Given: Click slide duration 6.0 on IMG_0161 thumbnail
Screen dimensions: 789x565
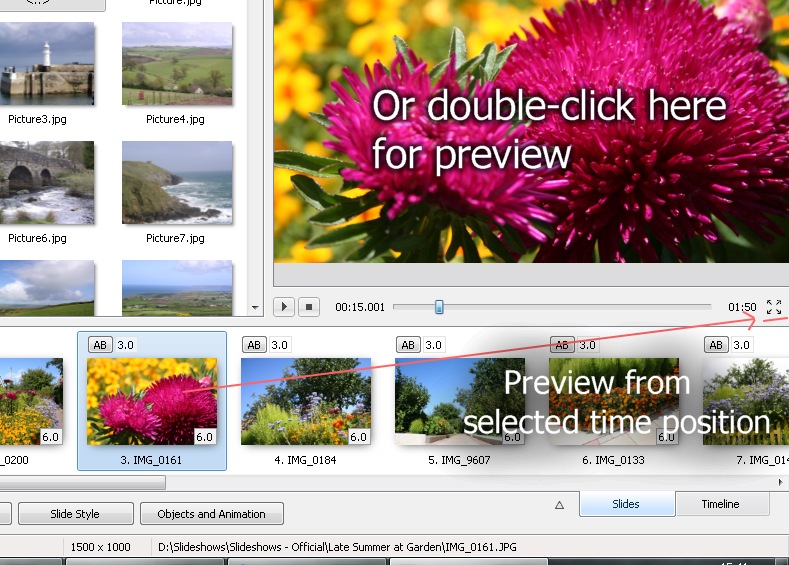Looking at the screenshot, I should pyautogui.click(x=204, y=437).
